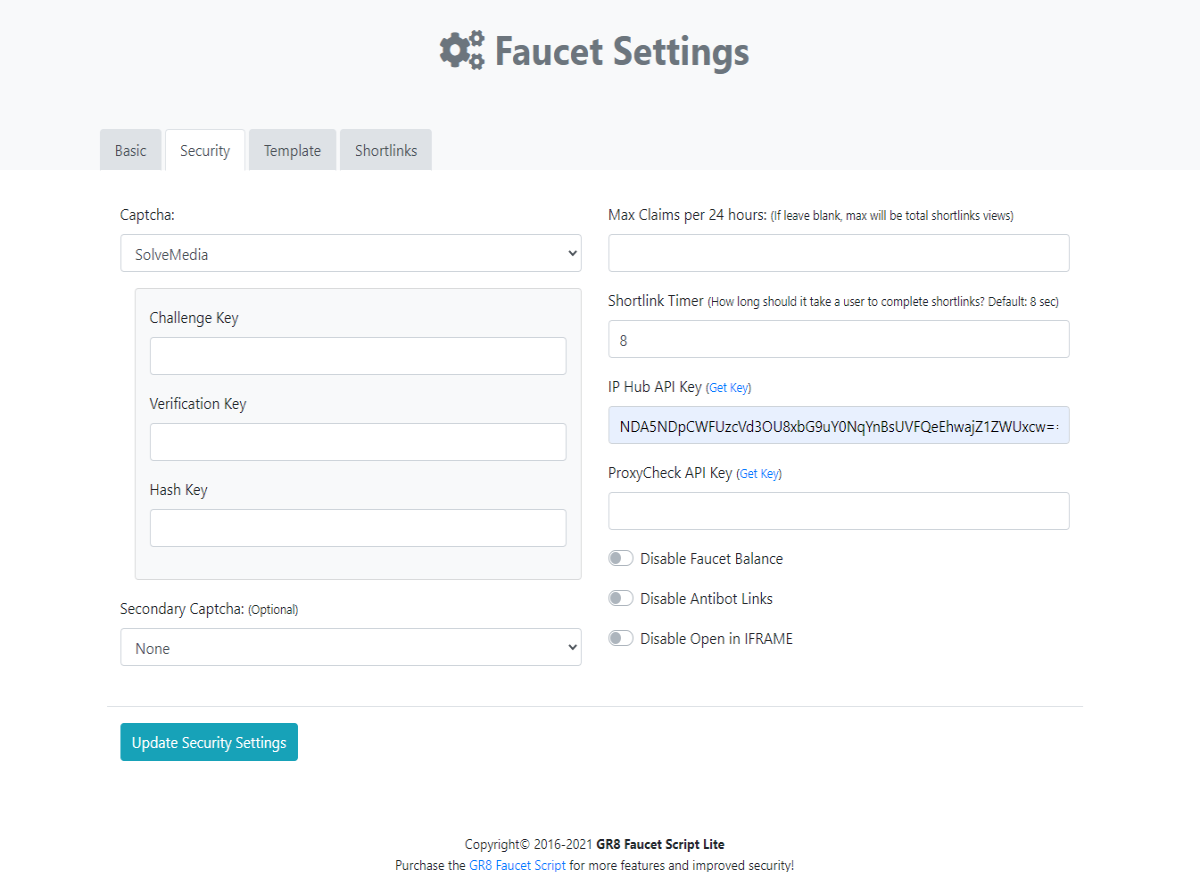Click Update Security Settings button
Screen dimensions: 1200x872
pos(209,742)
